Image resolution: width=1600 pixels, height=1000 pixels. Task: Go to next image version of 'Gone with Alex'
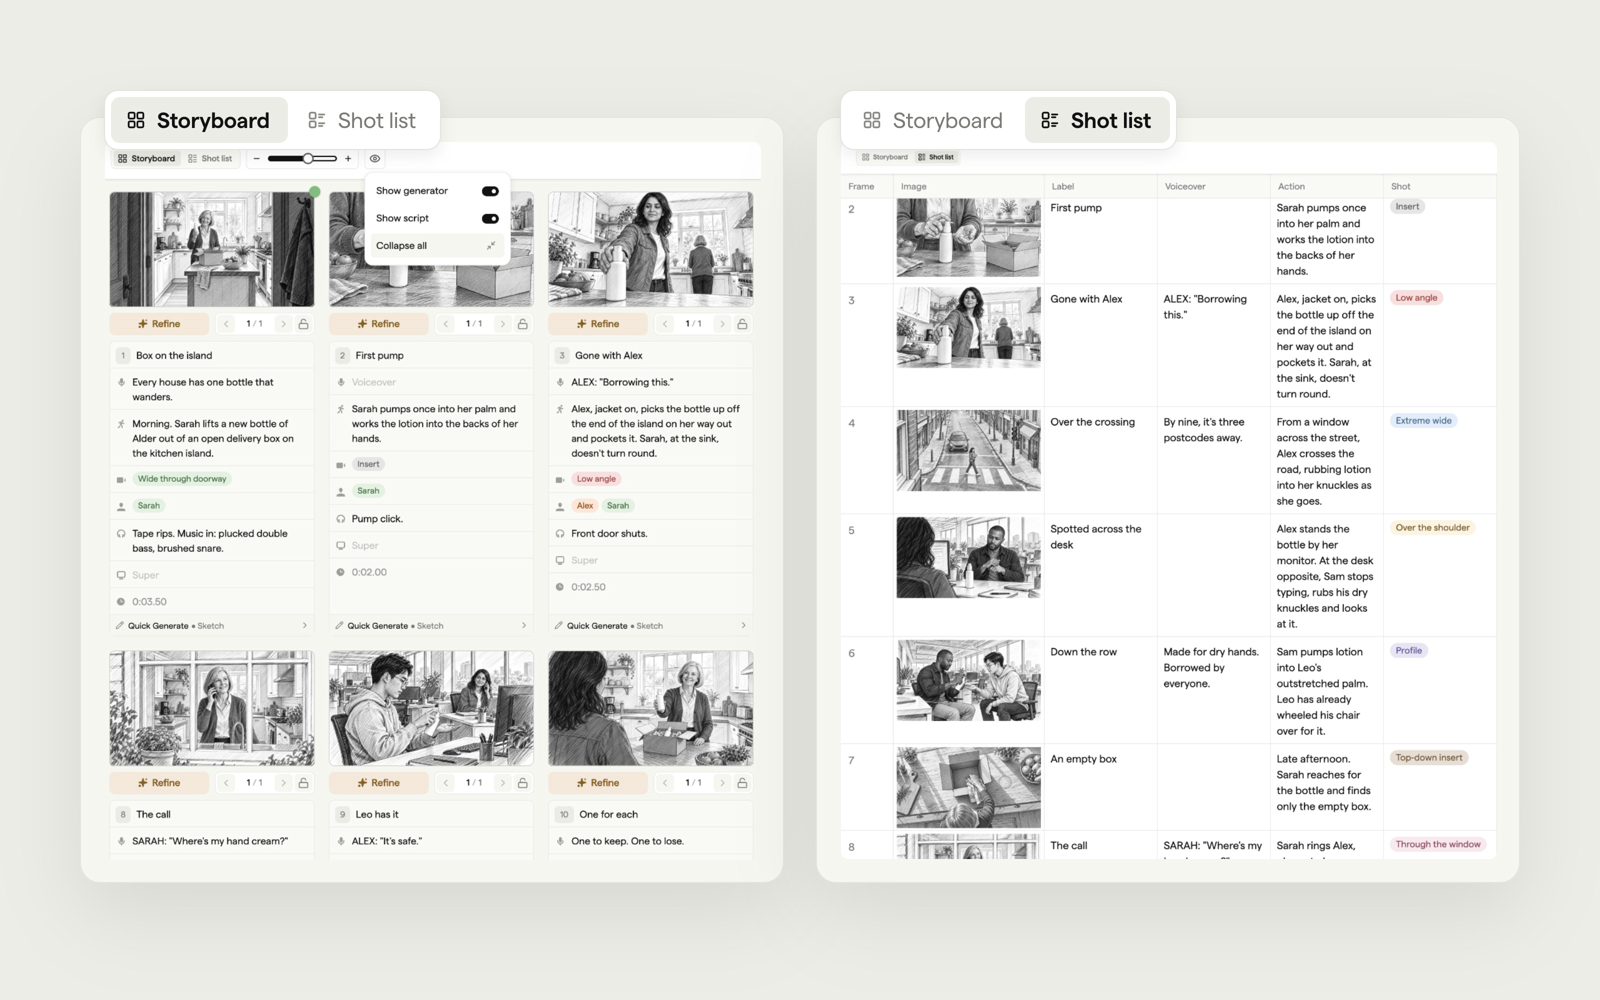[722, 324]
